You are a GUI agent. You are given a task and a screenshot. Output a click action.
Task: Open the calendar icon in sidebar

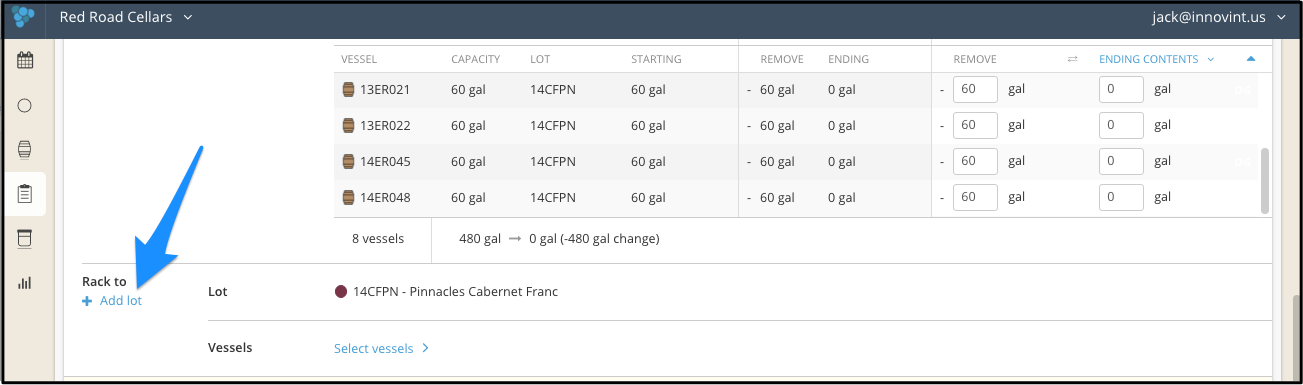pos(25,61)
